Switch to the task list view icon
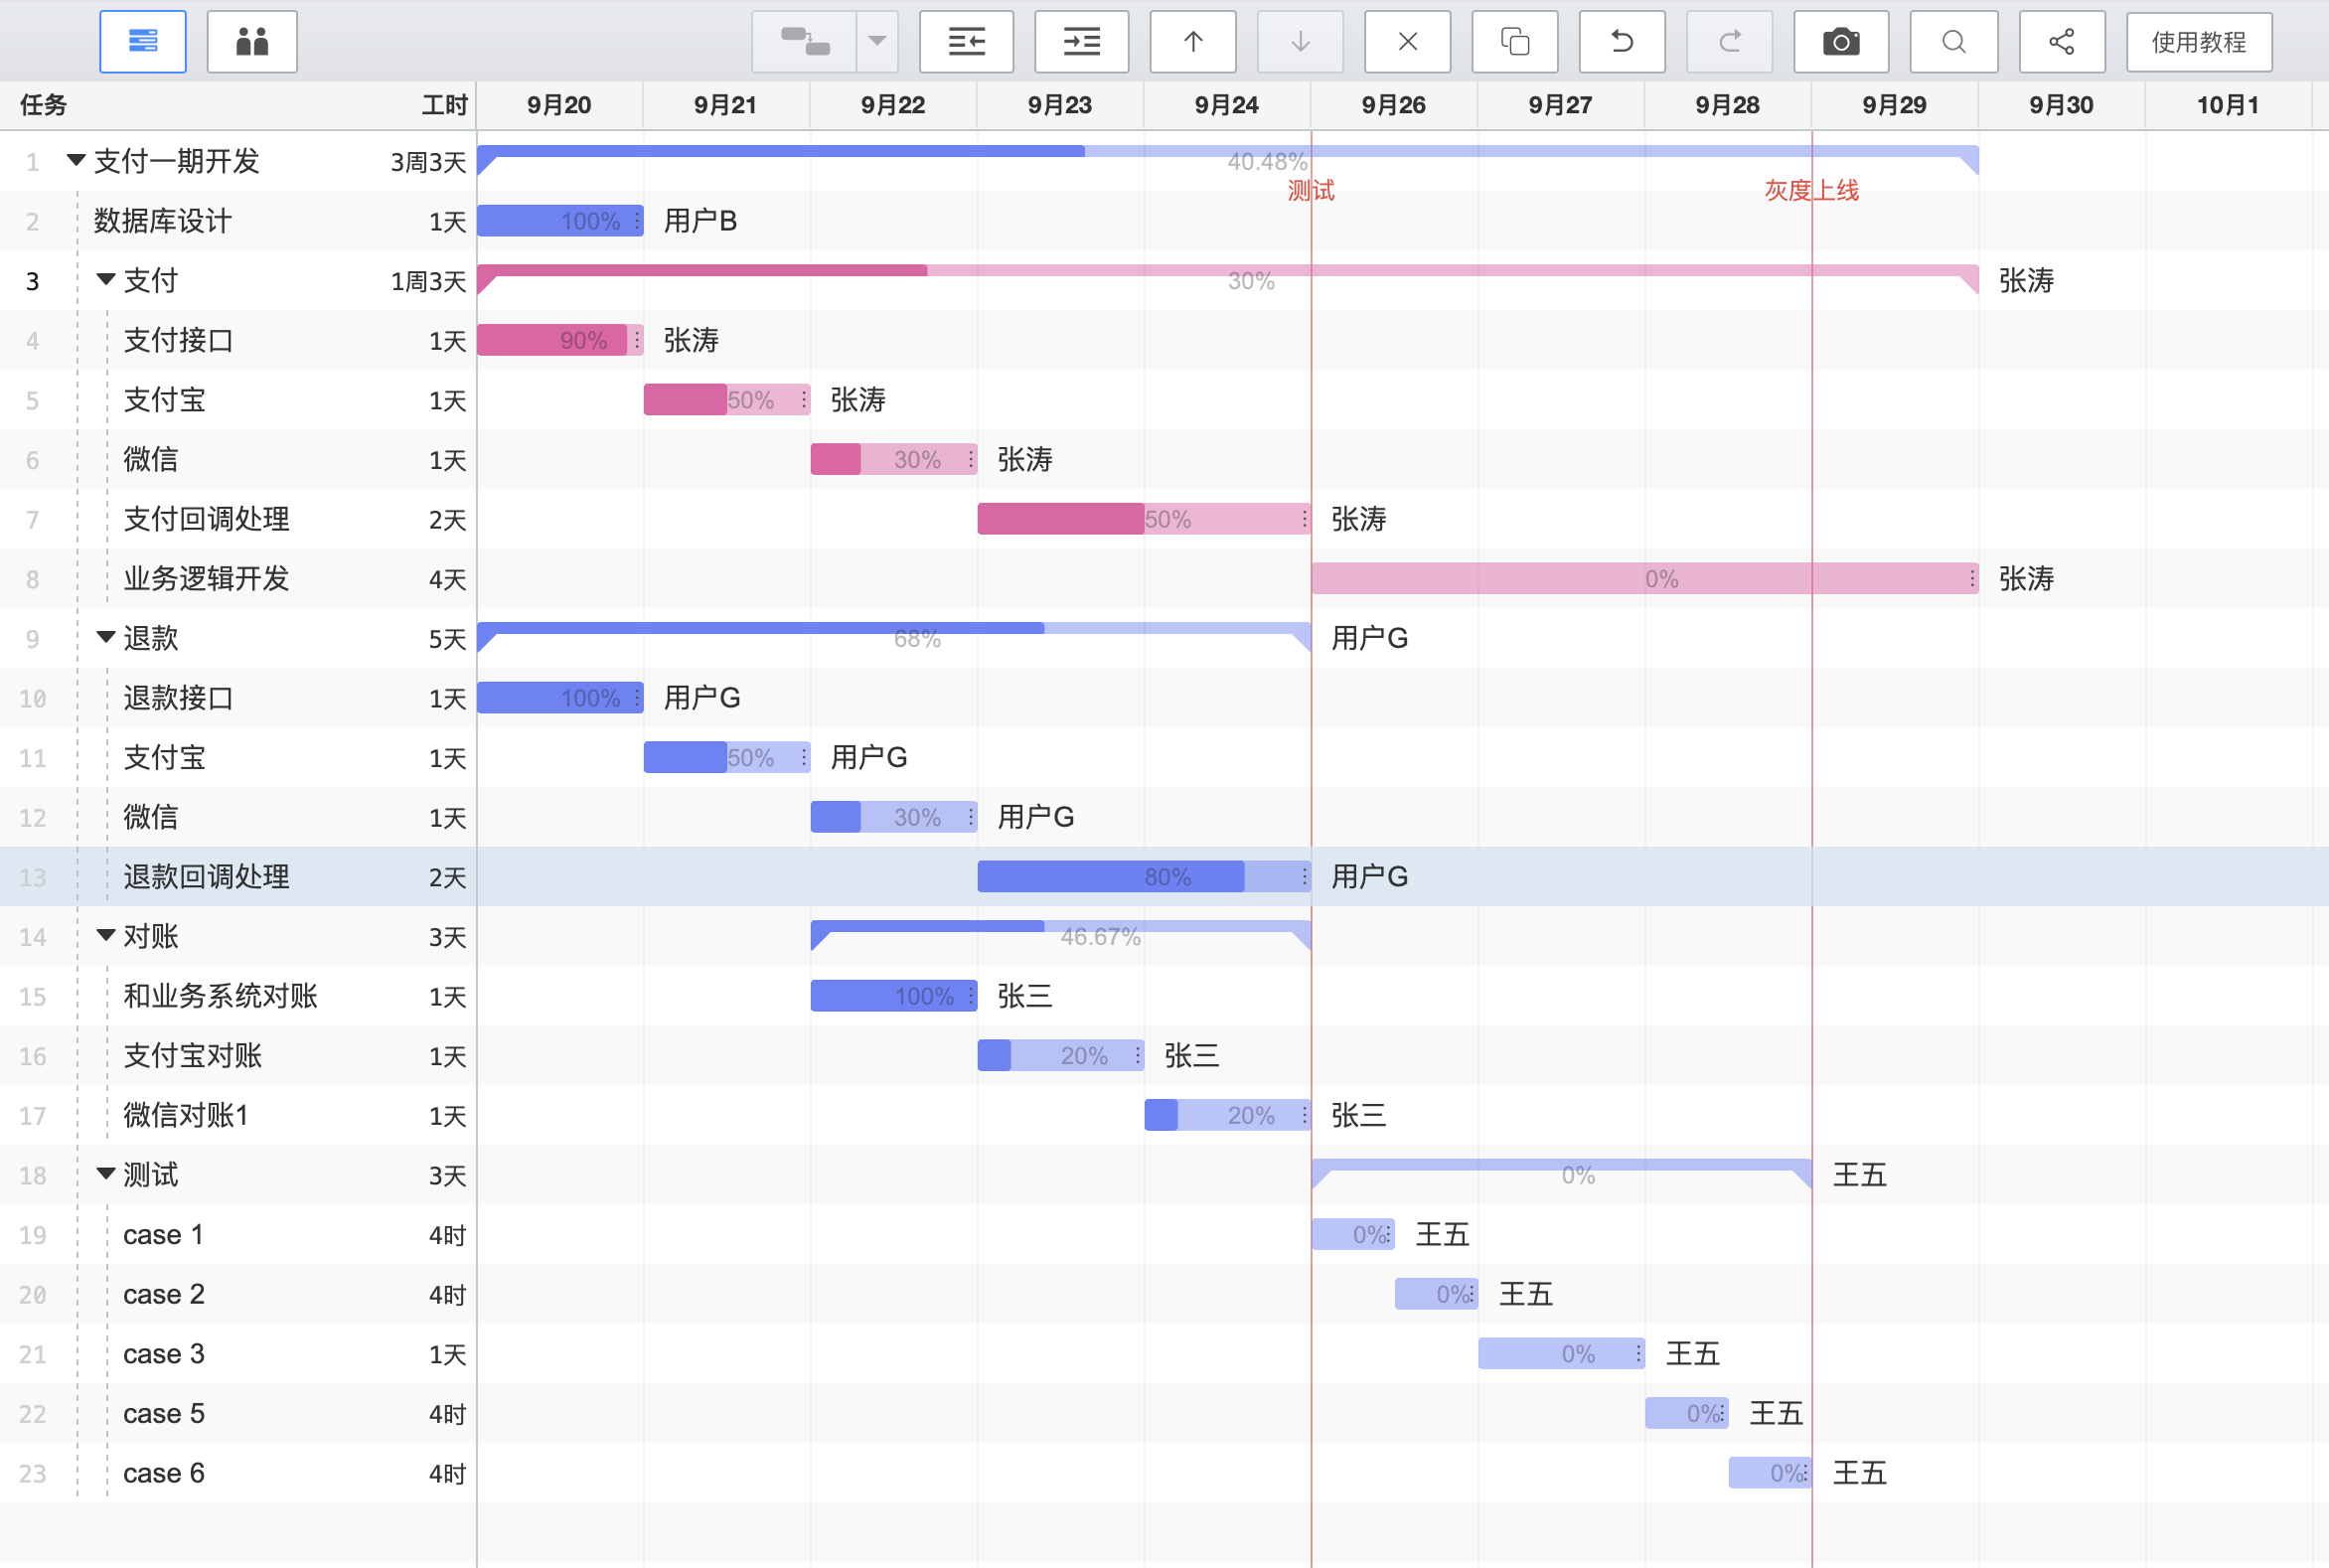Image resolution: width=2329 pixels, height=1568 pixels. pyautogui.click(x=143, y=42)
